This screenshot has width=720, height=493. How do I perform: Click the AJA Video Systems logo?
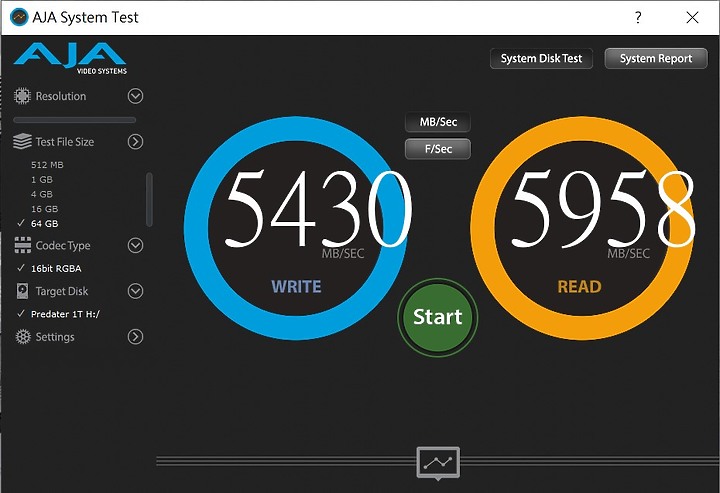click(x=70, y=58)
